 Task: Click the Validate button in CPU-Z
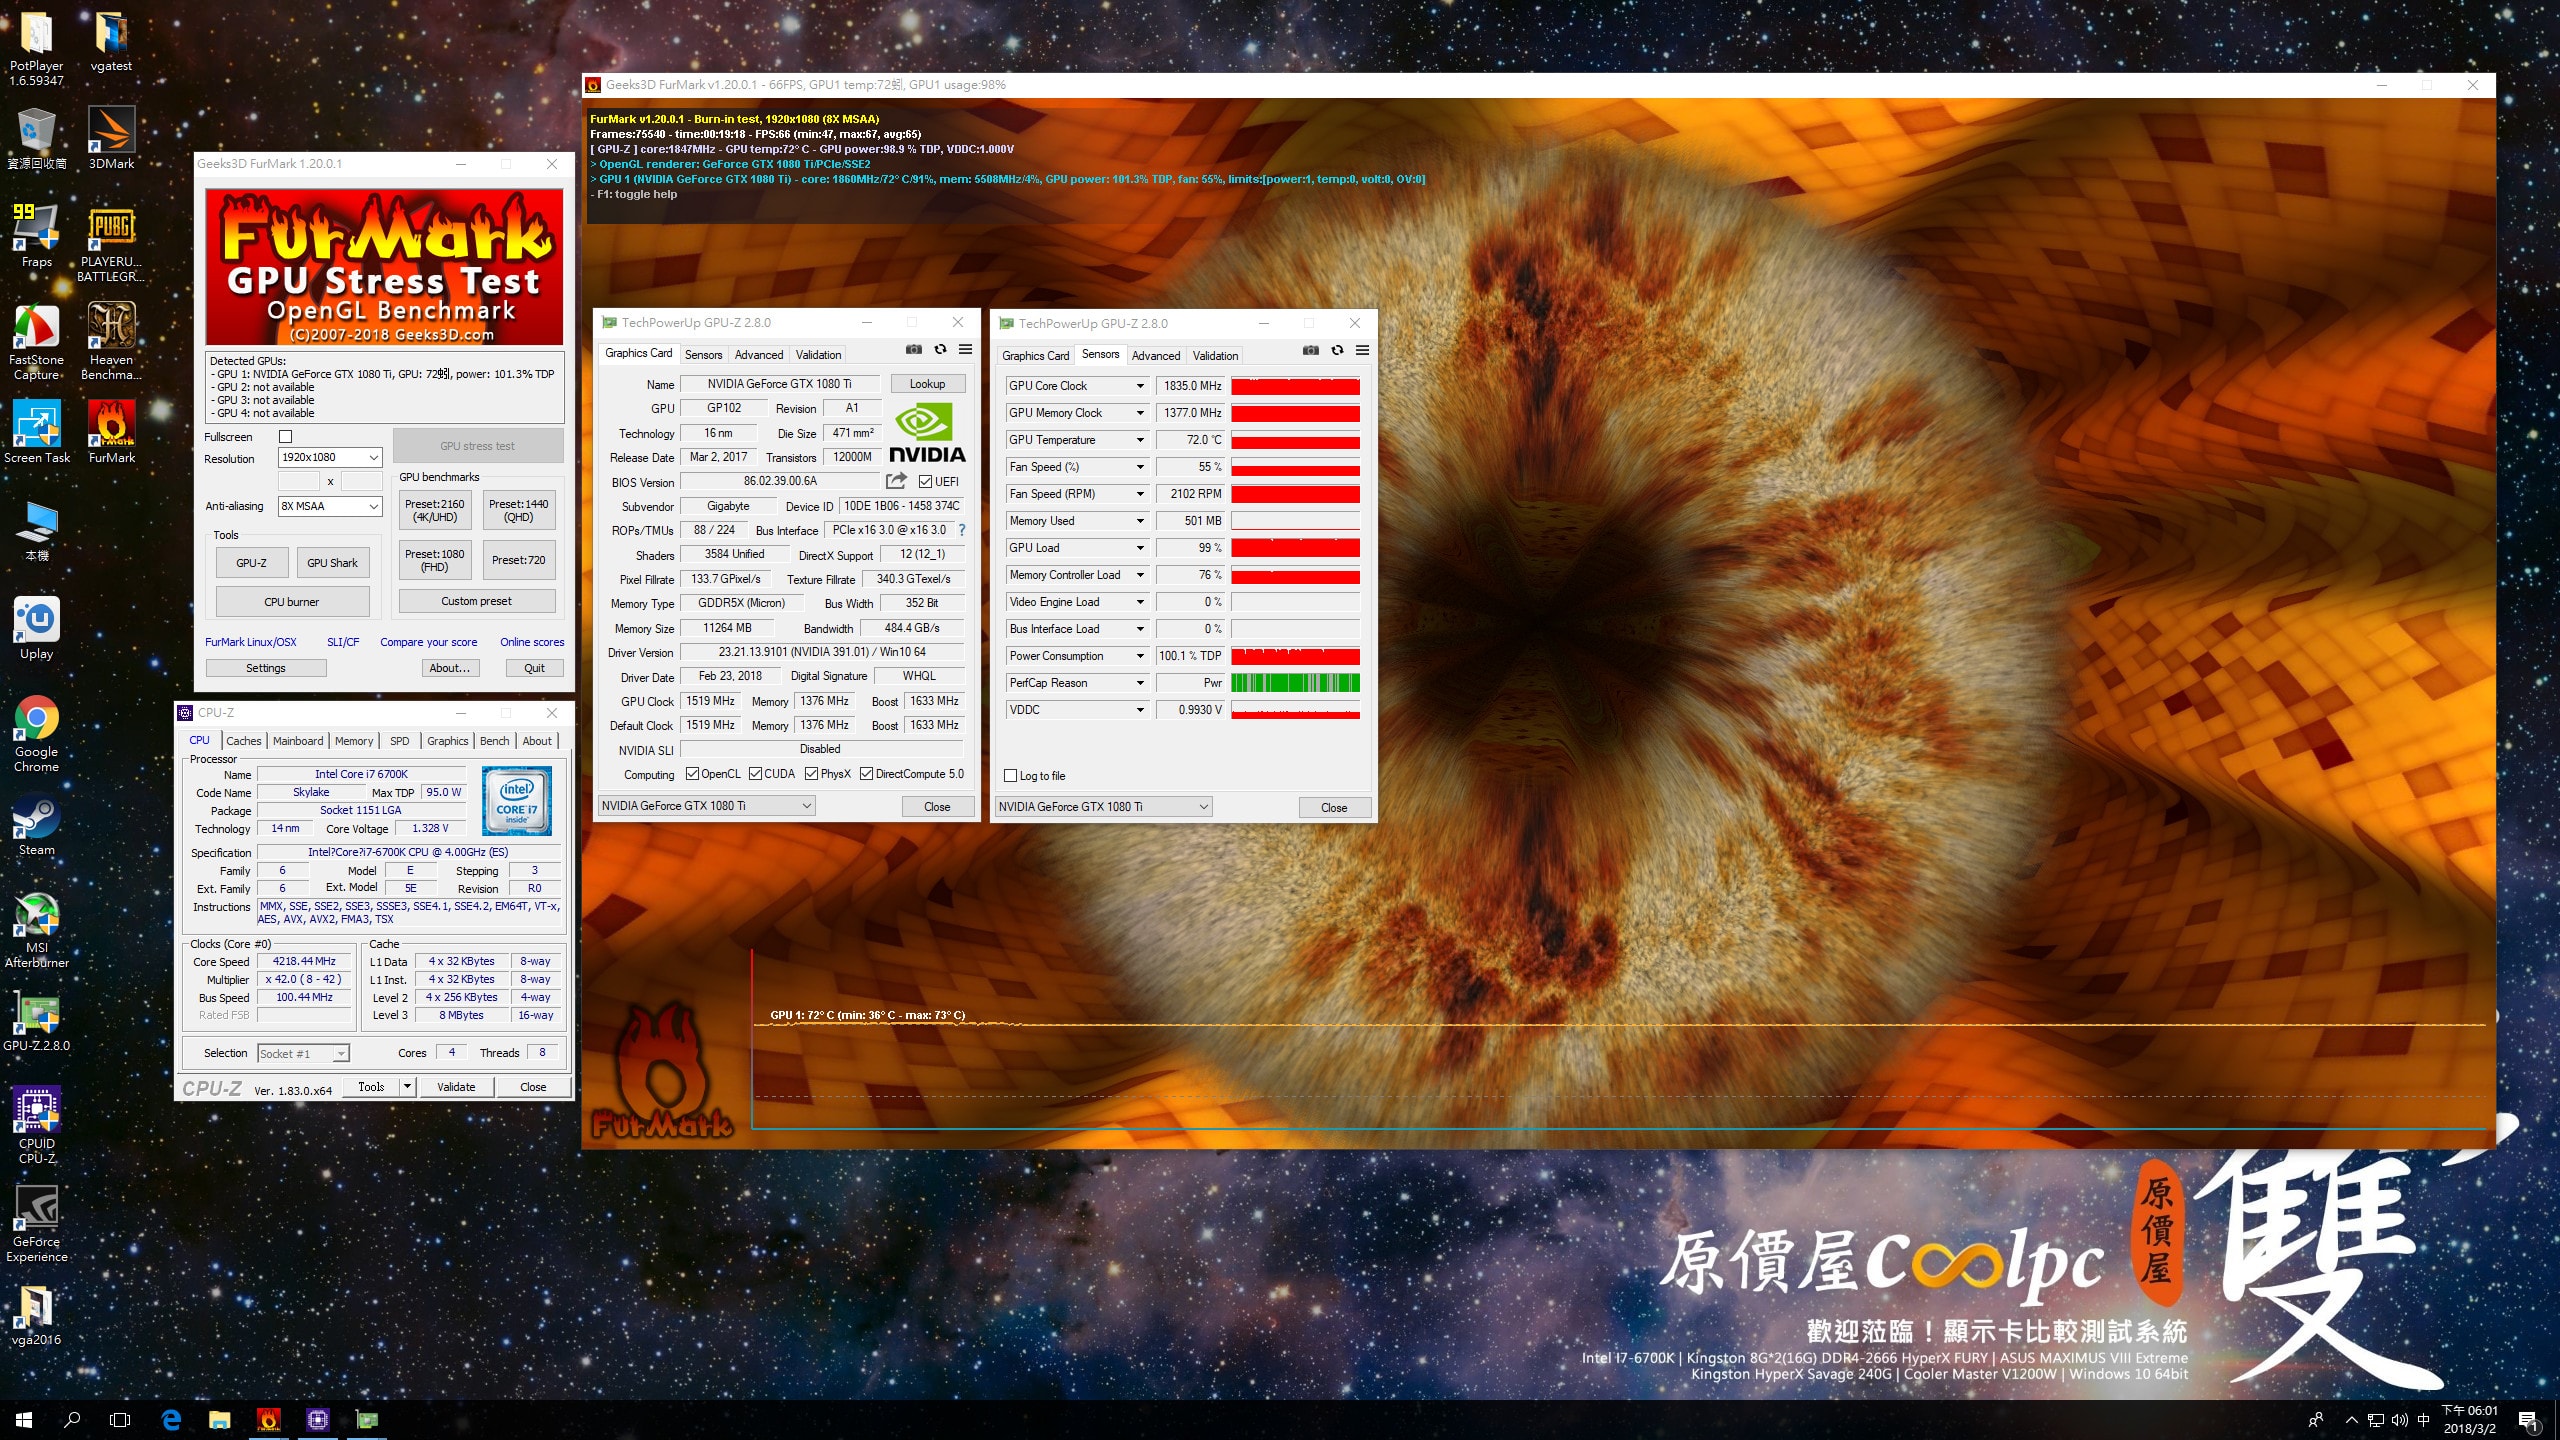(x=456, y=1087)
